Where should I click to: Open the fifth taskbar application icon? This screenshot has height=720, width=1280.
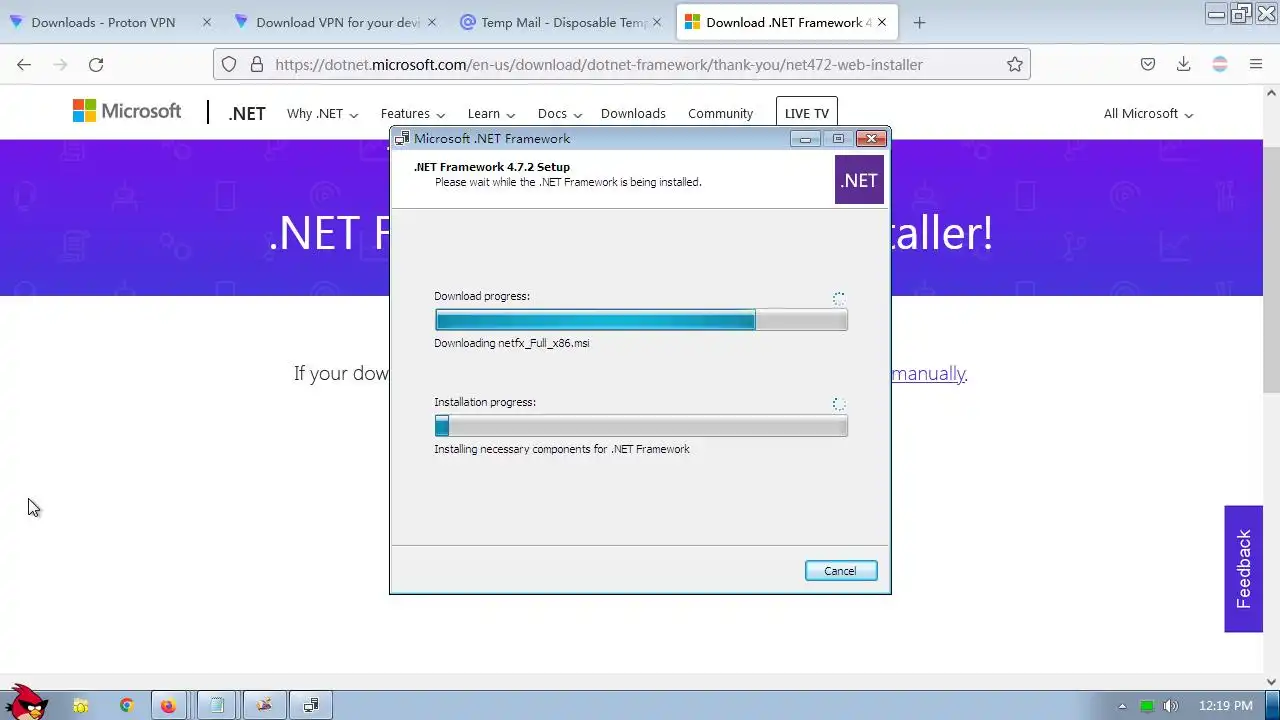(x=264, y=705)
